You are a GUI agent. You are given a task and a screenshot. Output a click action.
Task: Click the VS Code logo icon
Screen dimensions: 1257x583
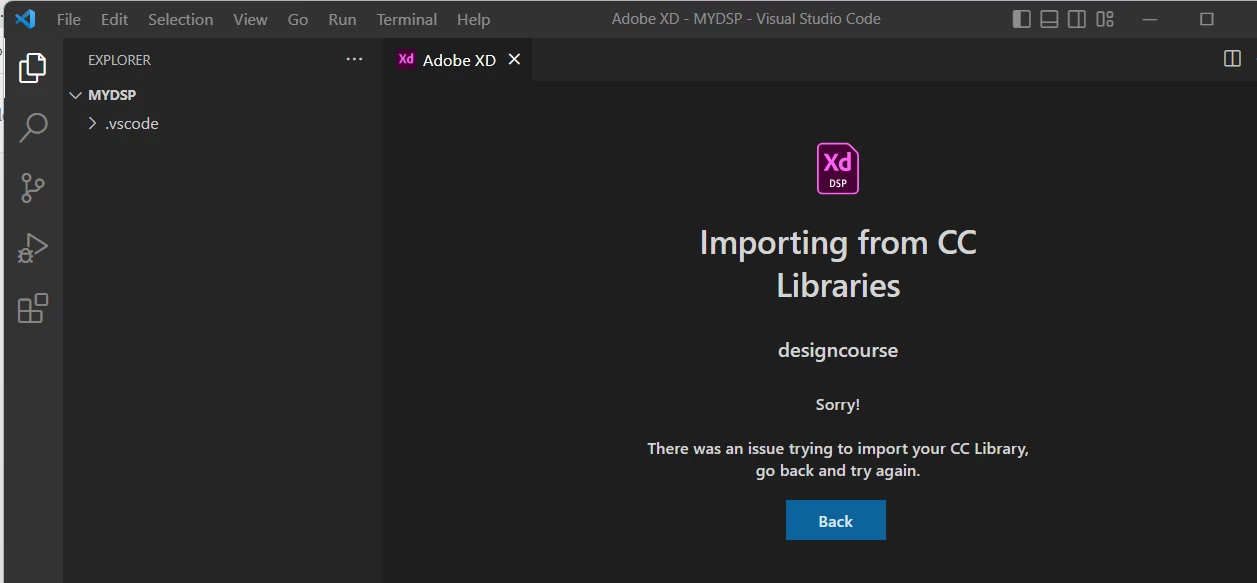pos(25,19)
